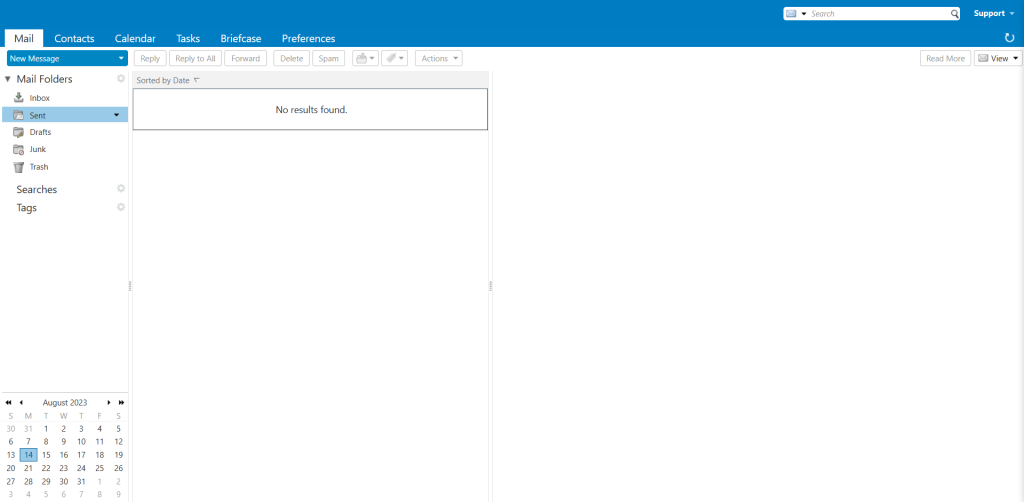The image size is (1024, 502).
Task: Open the Mail Folders gear options
Action: pyautogui.click(x=121, y=79)
